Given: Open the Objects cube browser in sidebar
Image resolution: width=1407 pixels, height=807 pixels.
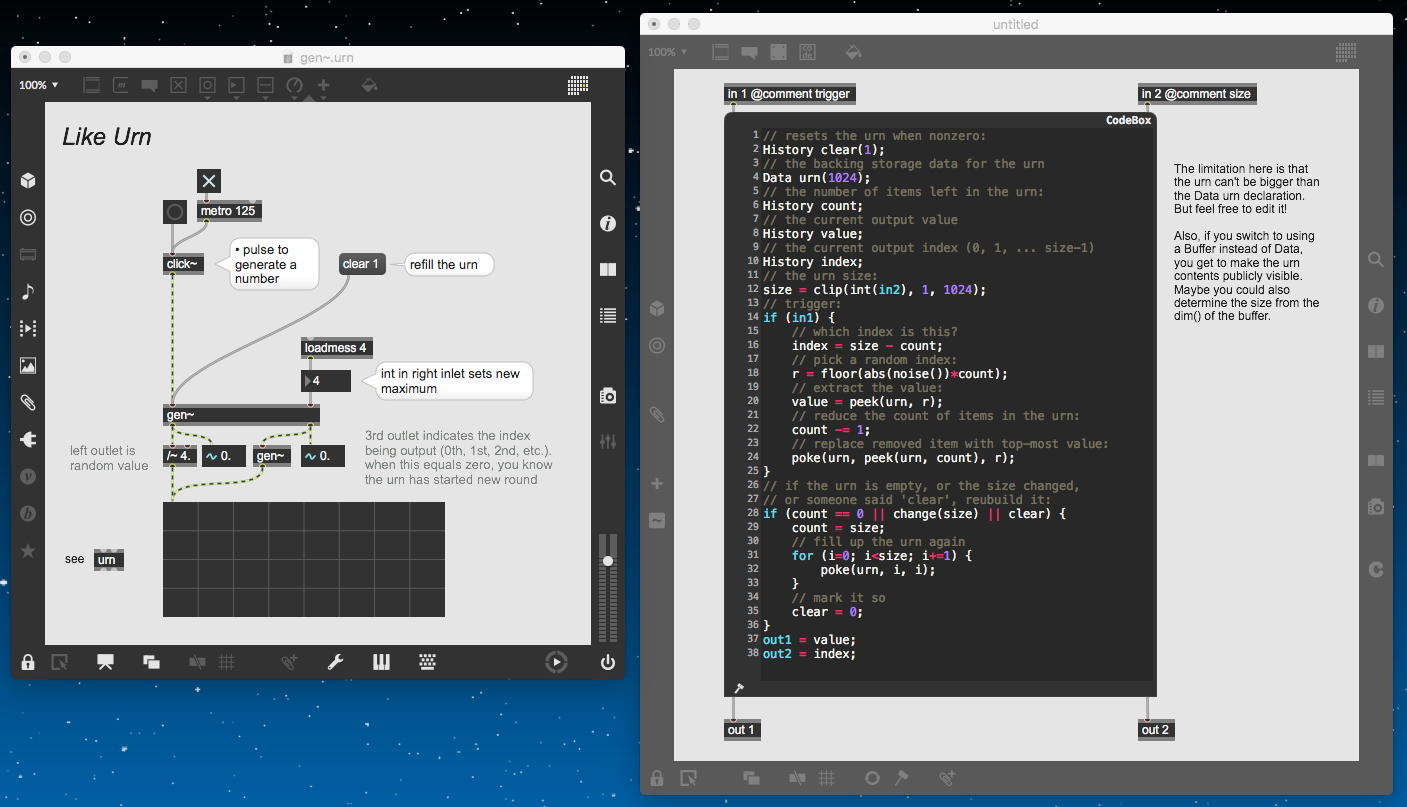Looking at the screenshot, I should click(28, 180).
